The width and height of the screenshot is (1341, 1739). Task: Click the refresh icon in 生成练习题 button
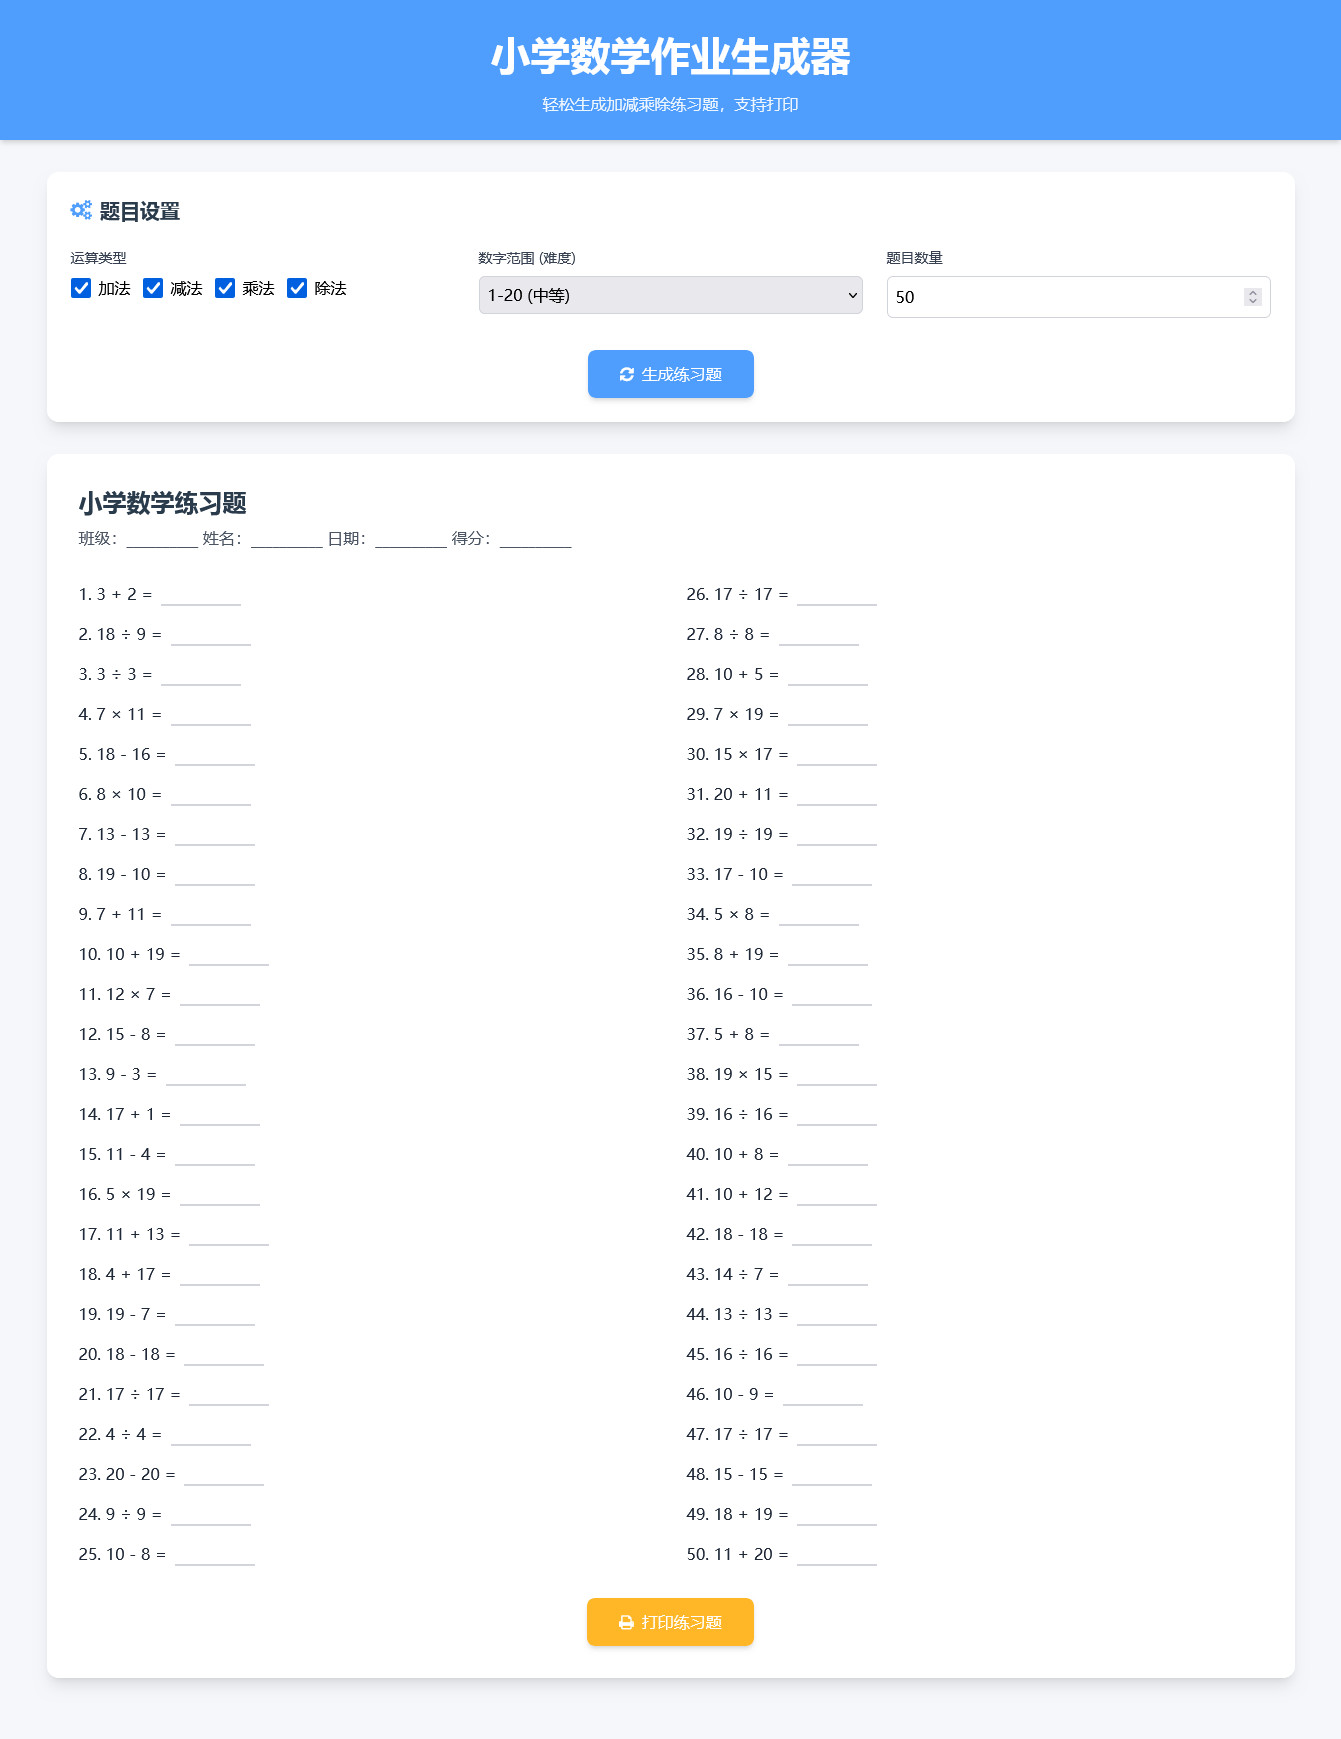627,374
